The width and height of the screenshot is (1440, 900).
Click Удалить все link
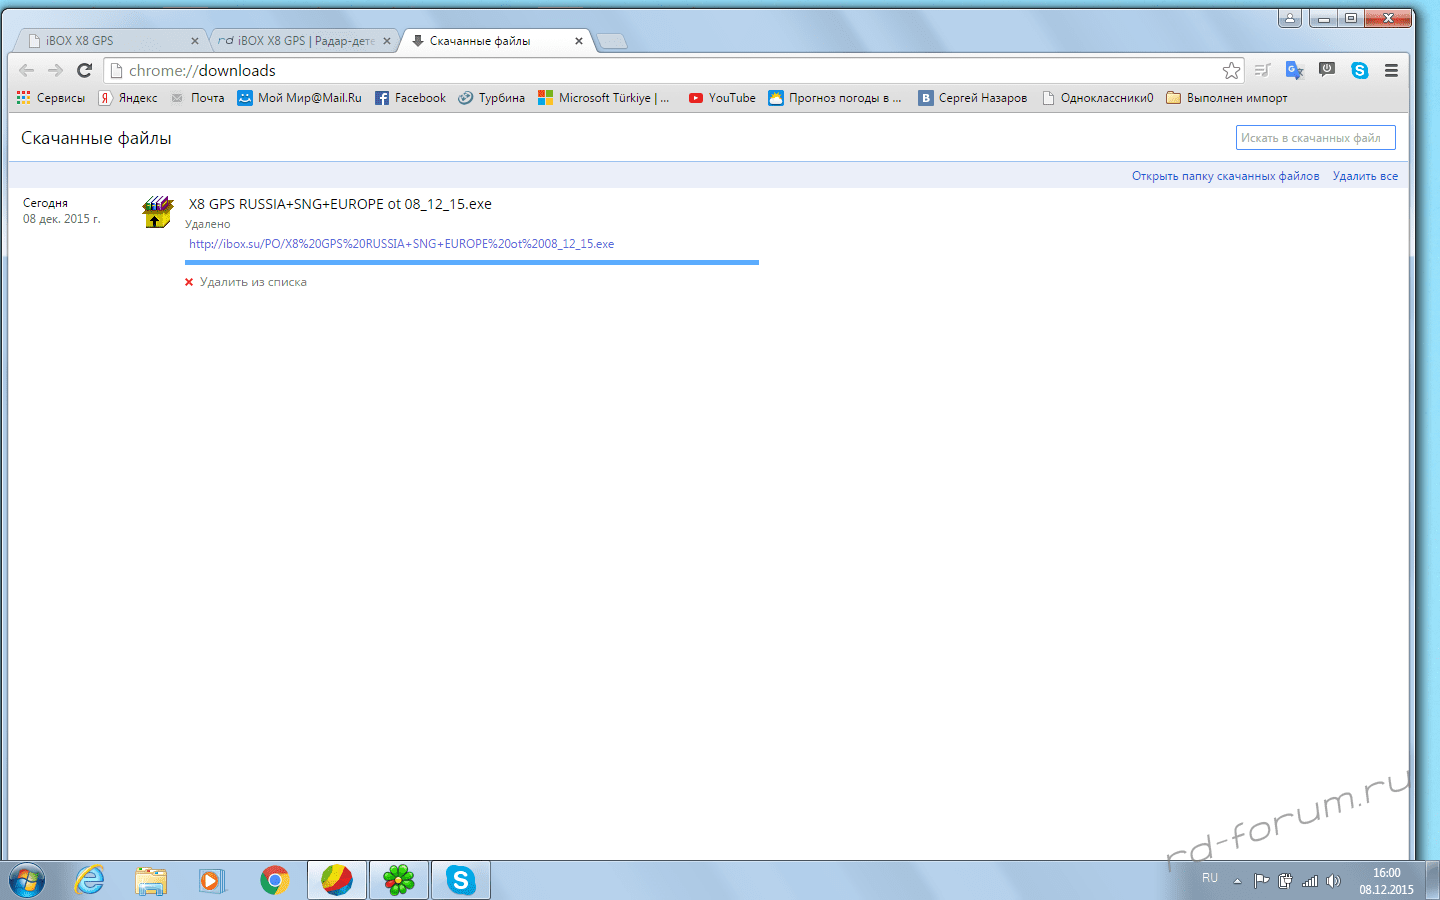click(1365, 176)
